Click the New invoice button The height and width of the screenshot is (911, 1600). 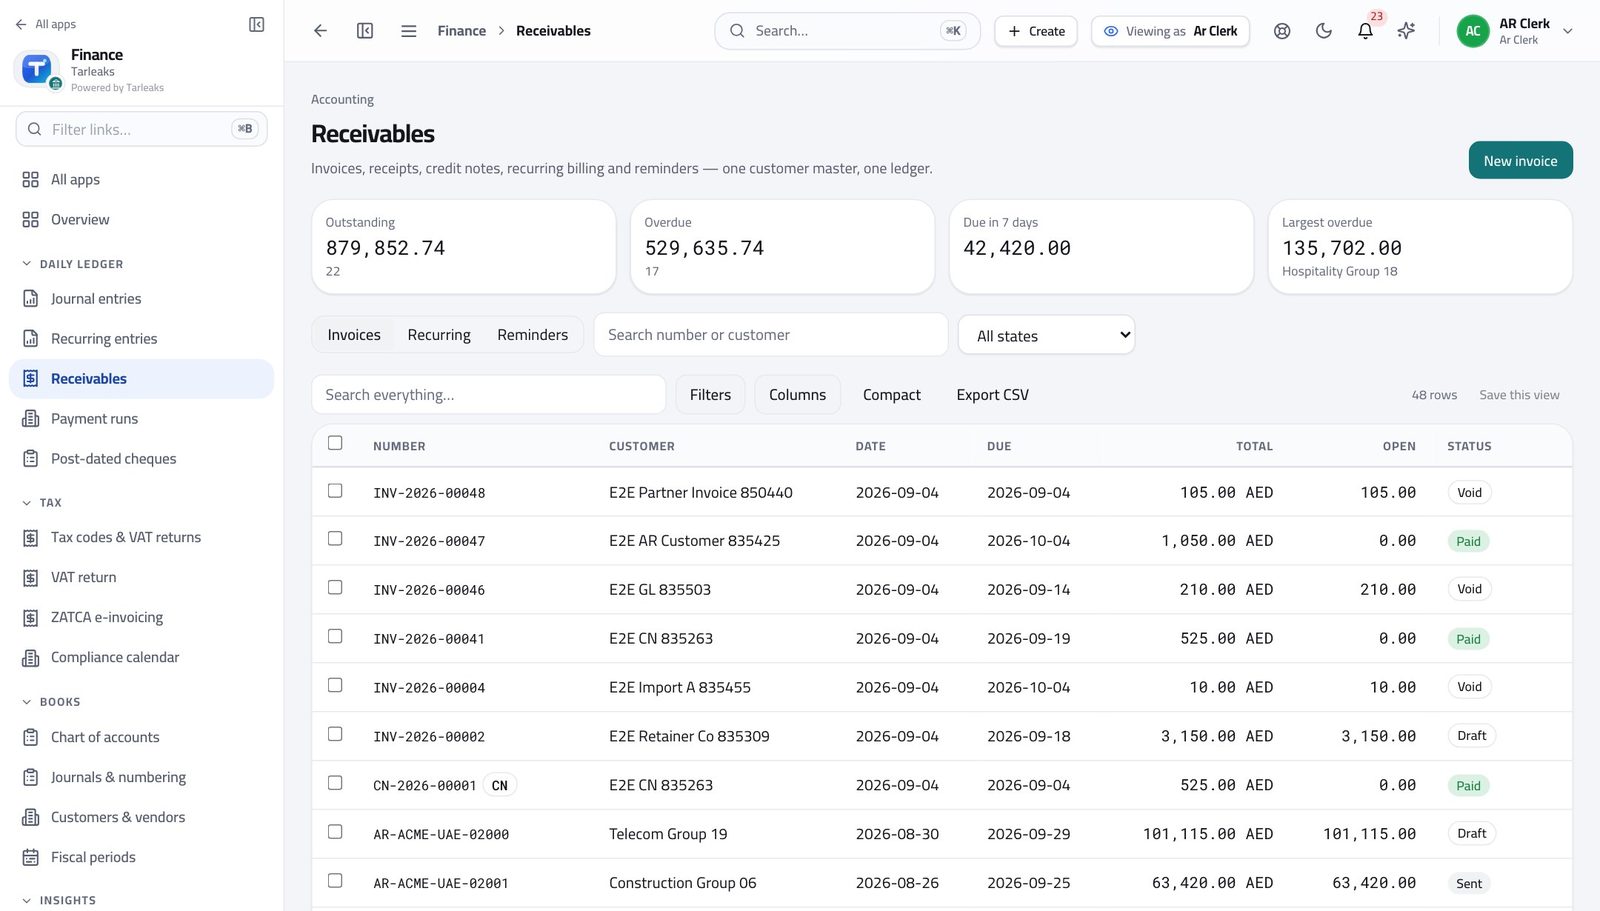click(1520, 160)
